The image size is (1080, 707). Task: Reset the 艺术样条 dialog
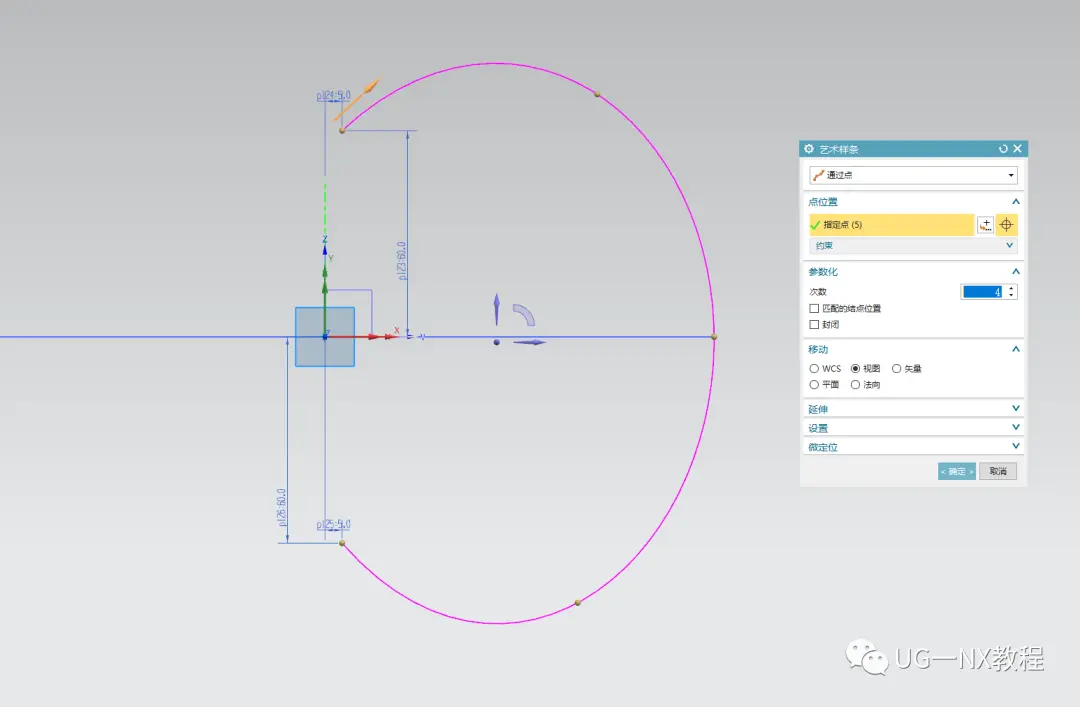point(1003,149)
